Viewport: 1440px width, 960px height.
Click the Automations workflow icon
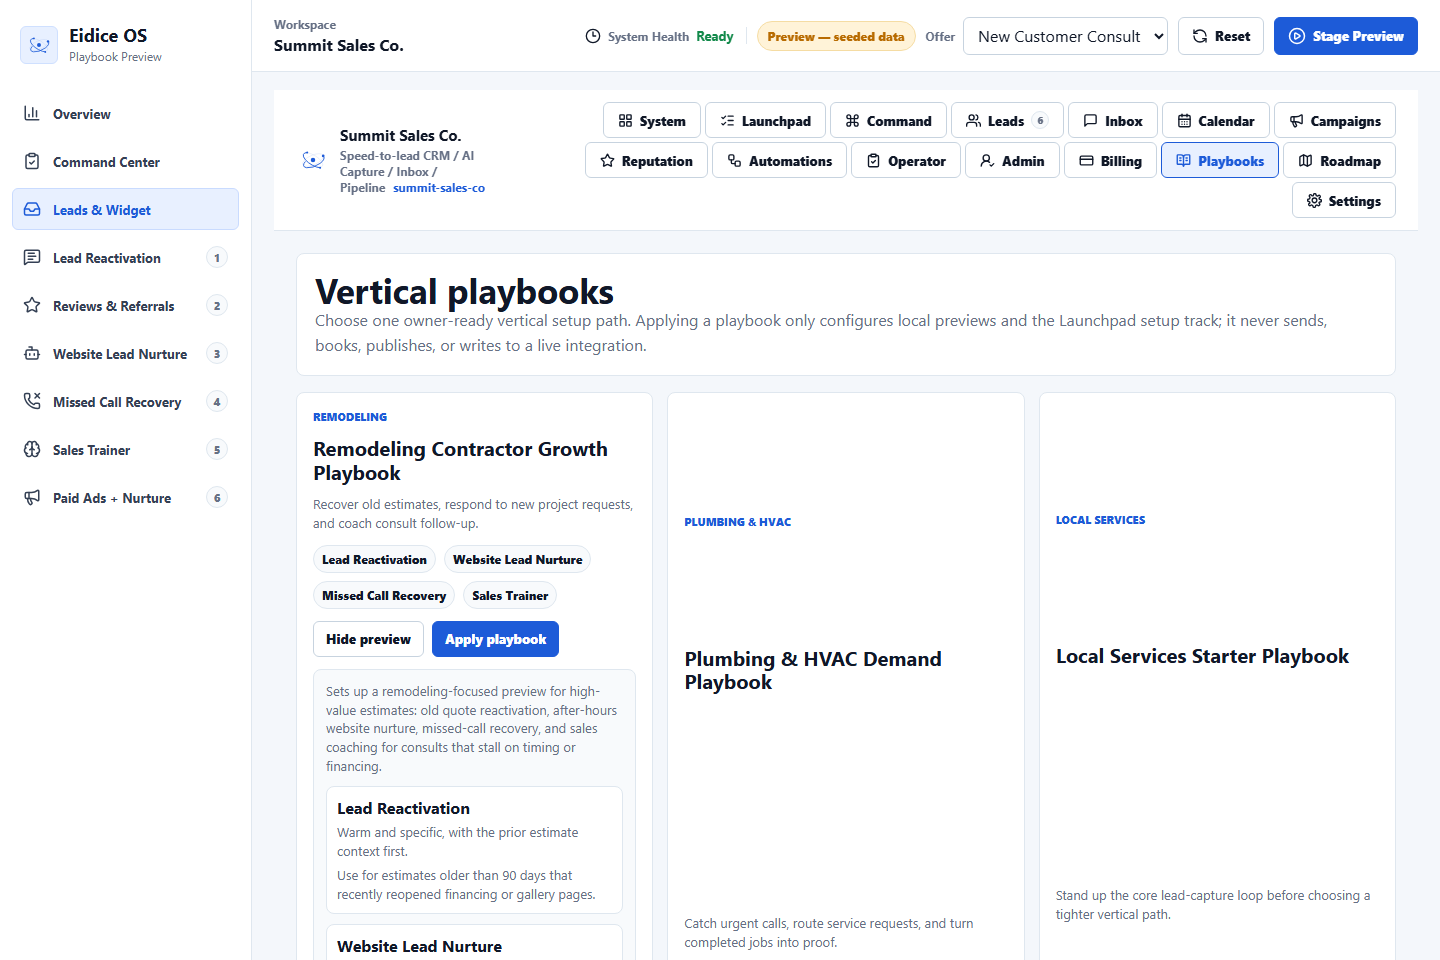734,160
